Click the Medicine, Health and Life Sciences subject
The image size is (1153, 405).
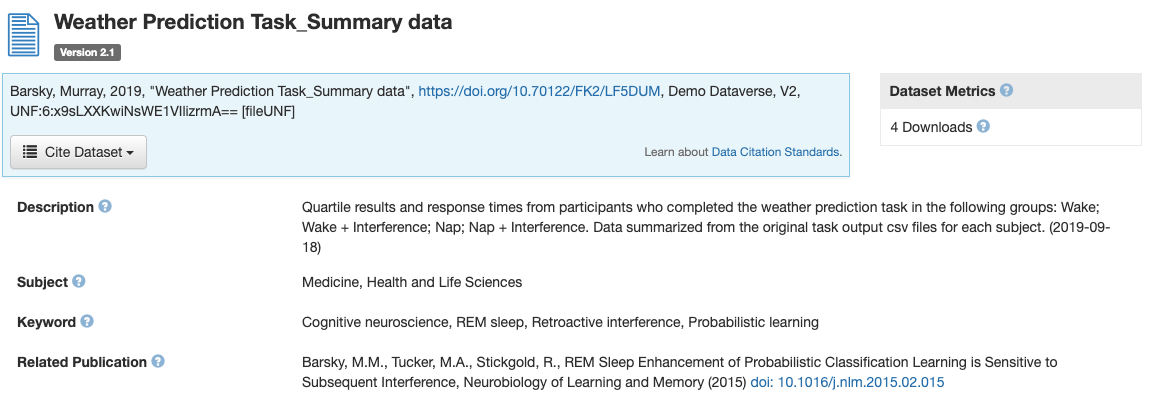(411, 282)
